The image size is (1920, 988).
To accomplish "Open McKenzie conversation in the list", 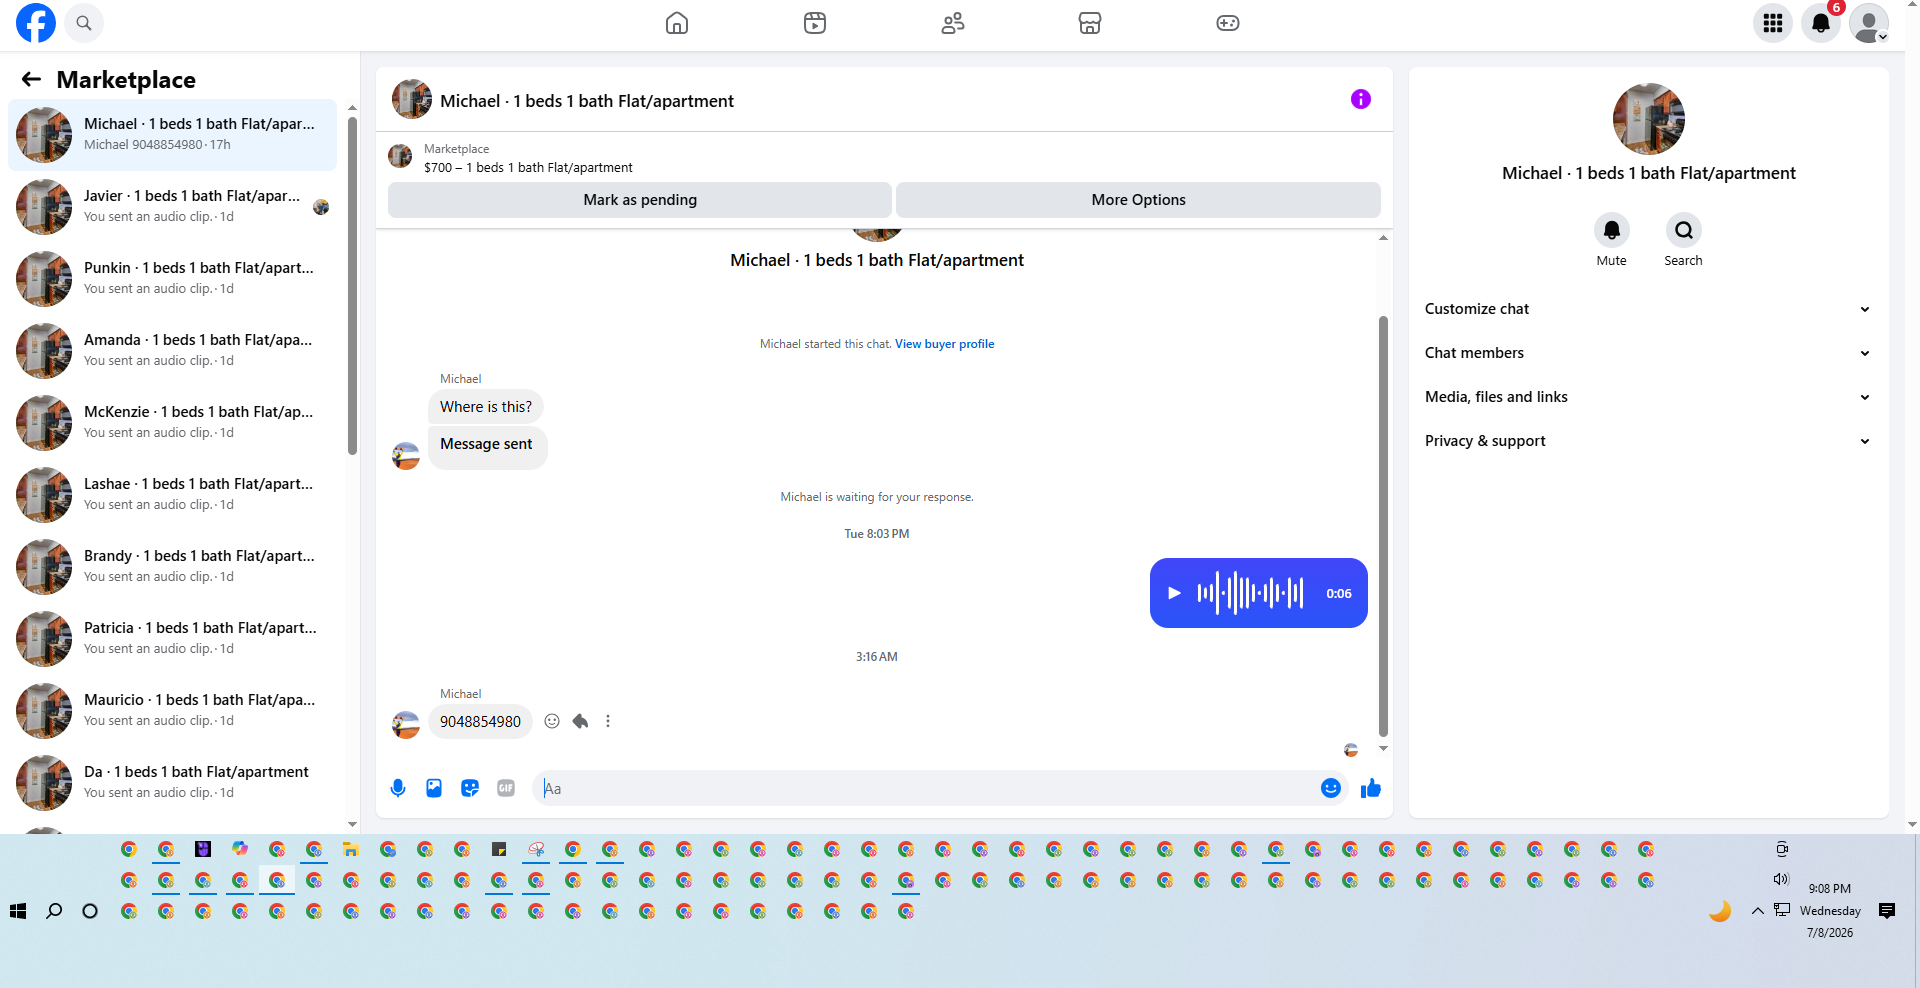I will [172, 423].
